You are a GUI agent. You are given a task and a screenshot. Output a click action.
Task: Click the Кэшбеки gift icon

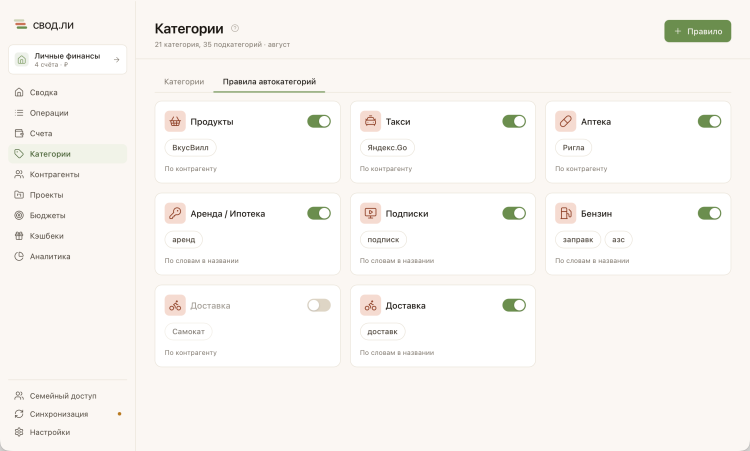point(19,236)
